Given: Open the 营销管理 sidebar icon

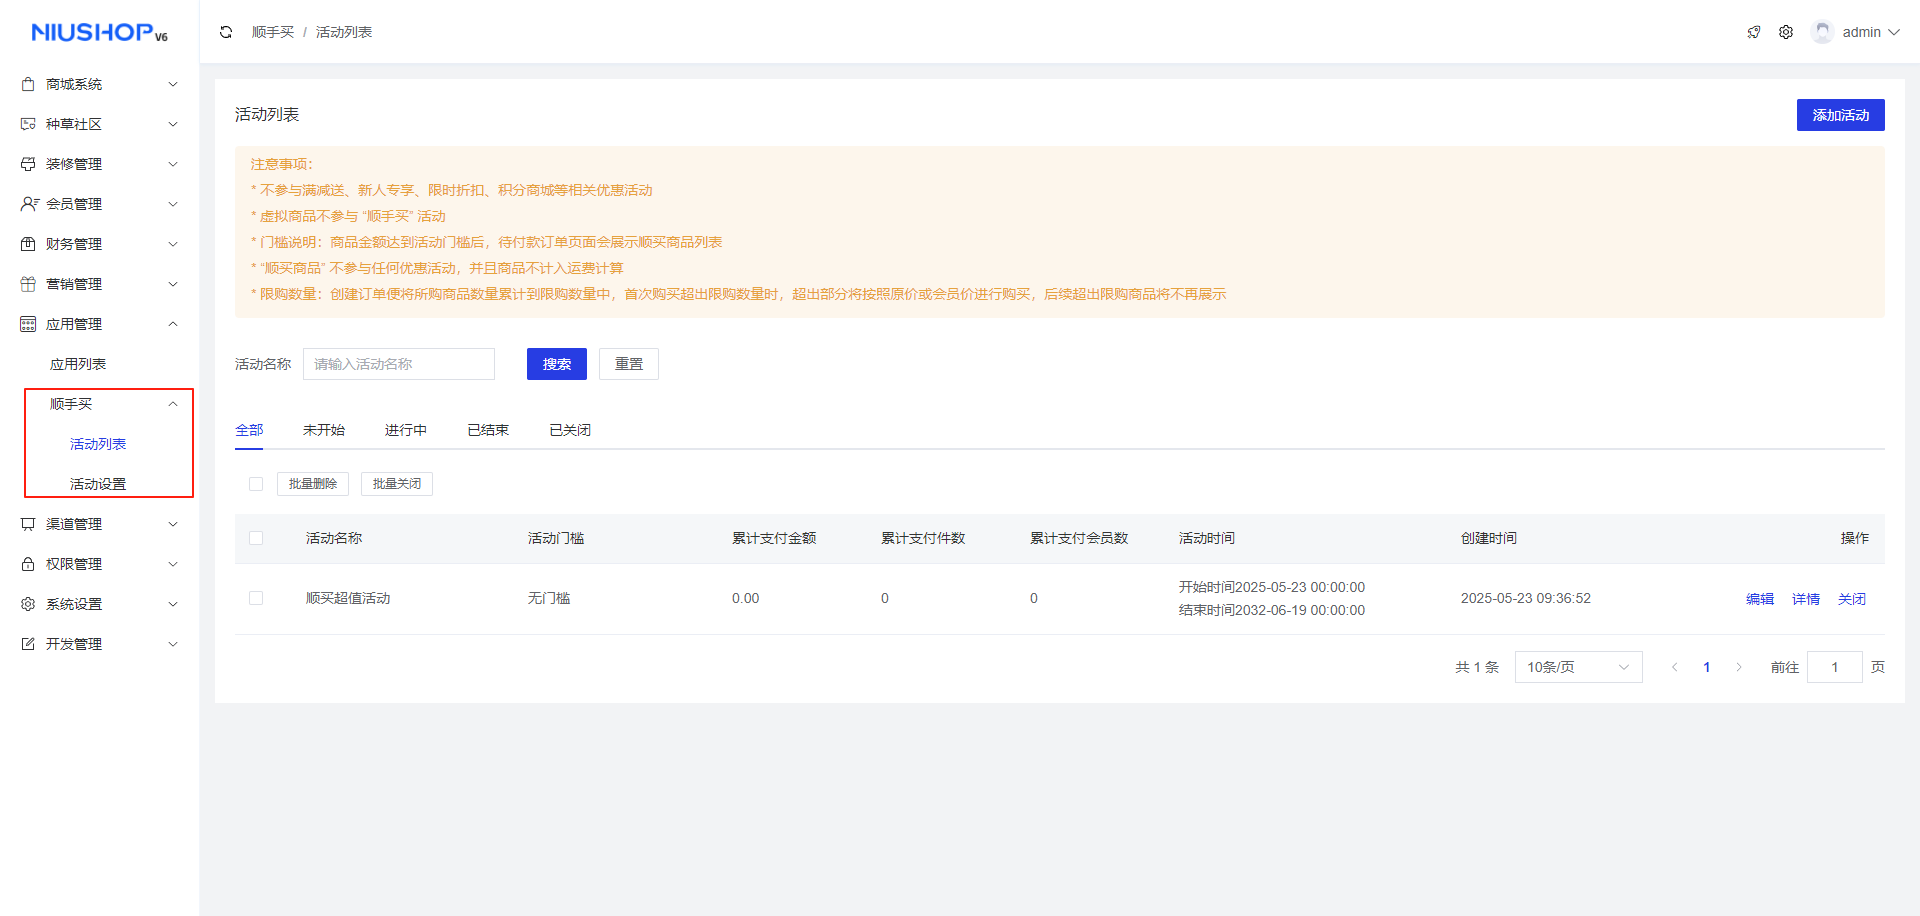Looking at the screenshot, I should click(x=27, y=284).
